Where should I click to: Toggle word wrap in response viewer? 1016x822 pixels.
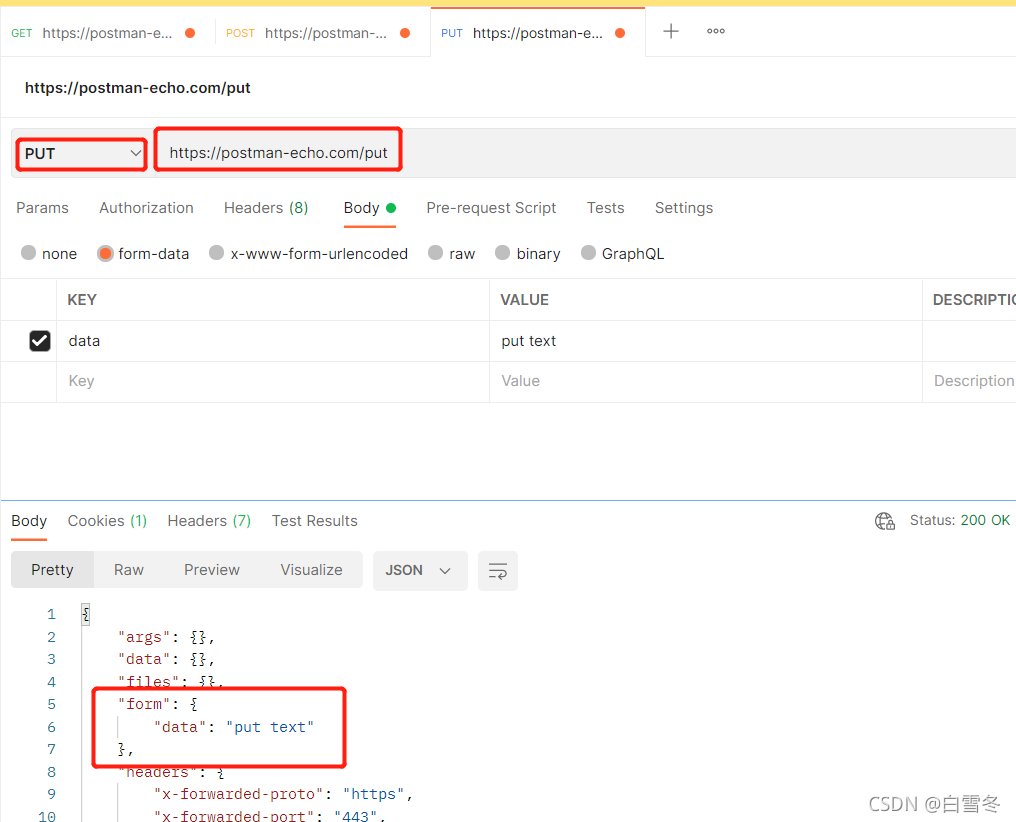coord(498,571)
